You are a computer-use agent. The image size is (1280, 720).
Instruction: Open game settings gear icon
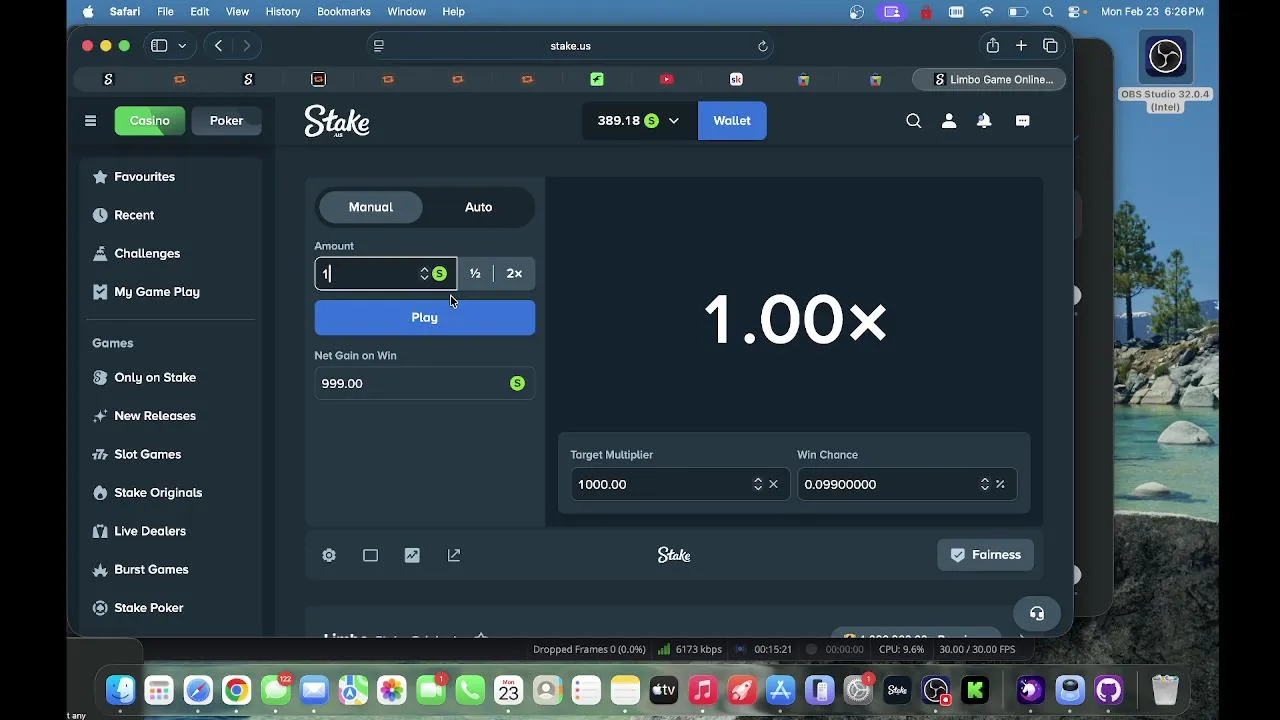pyautogui.click(x=329, y=555)
